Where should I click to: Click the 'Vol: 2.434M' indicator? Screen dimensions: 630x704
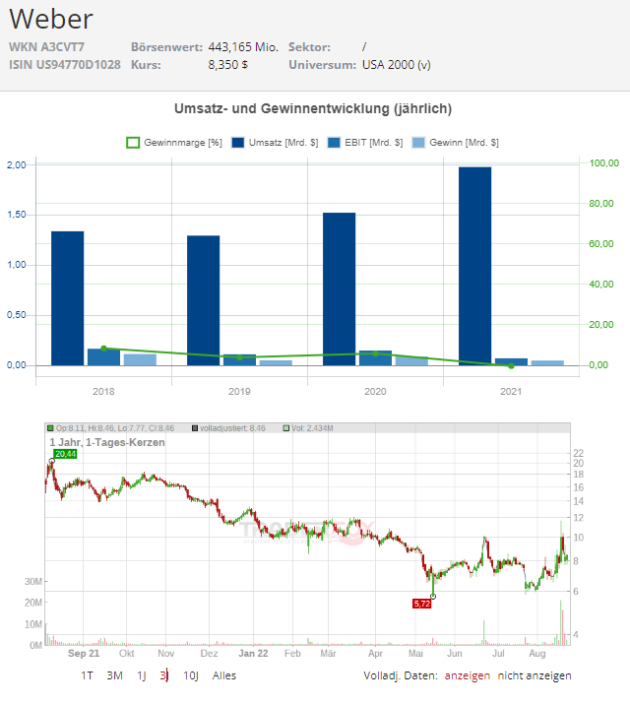coord(308,428)
